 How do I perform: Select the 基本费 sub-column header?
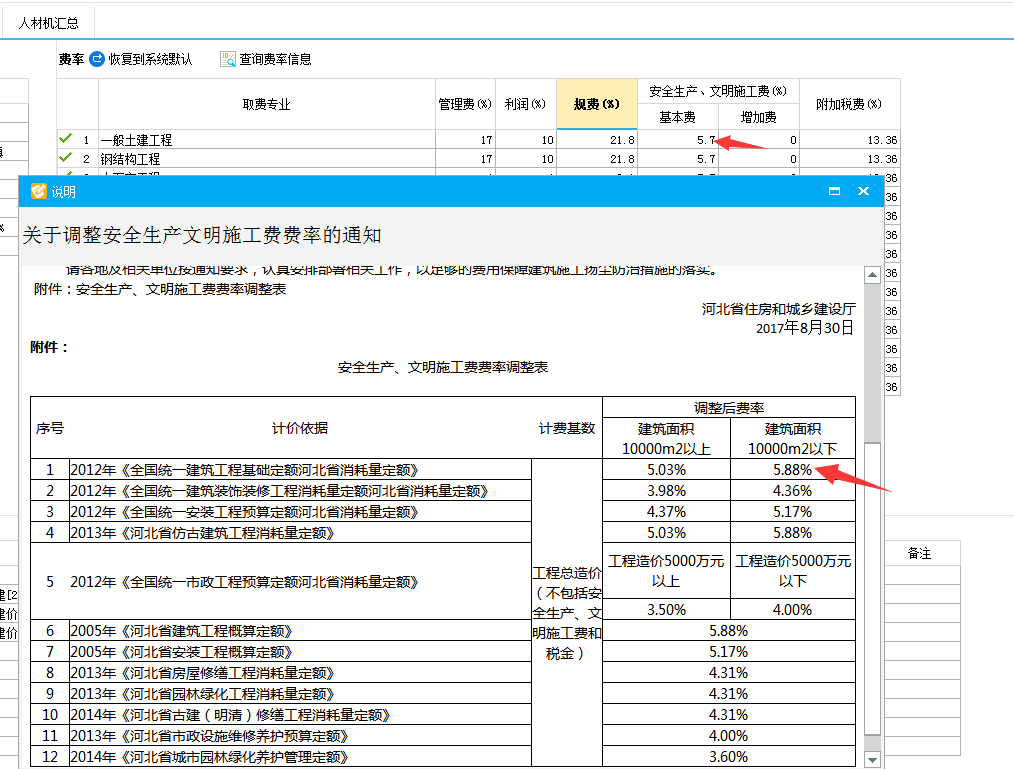[678, 117]
